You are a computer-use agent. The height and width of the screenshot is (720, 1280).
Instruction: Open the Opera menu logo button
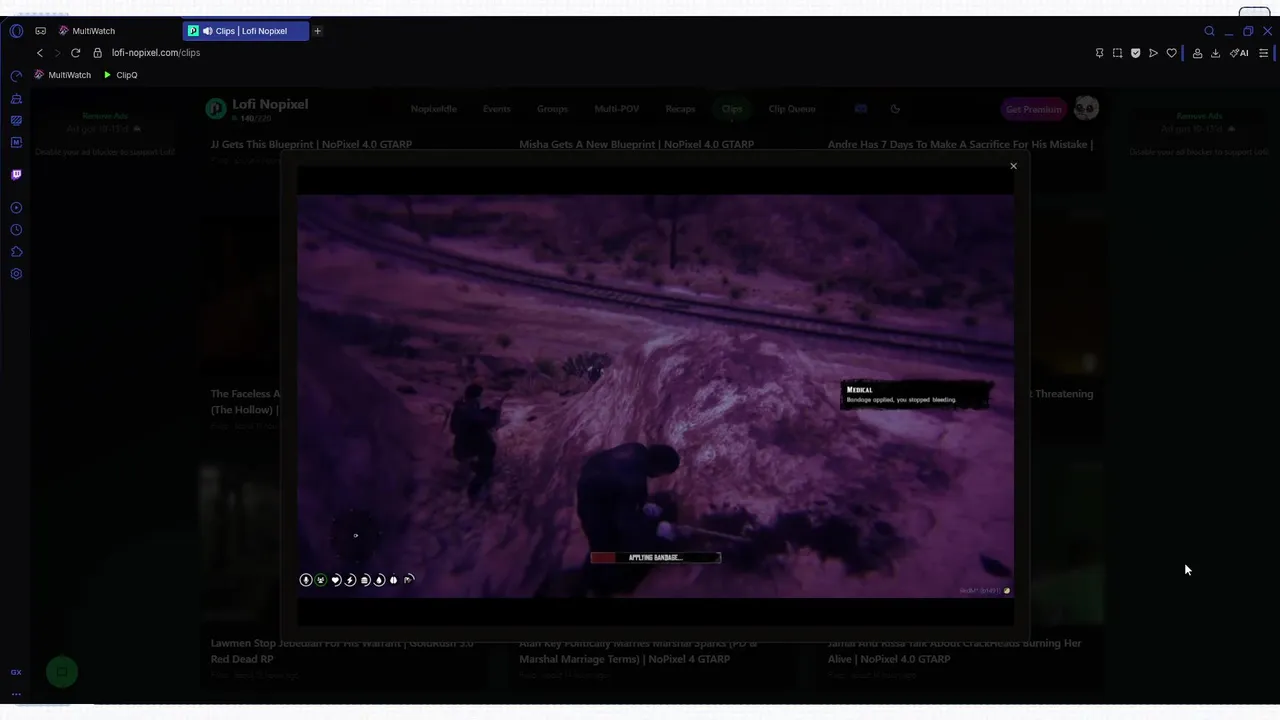coord(16,31)
